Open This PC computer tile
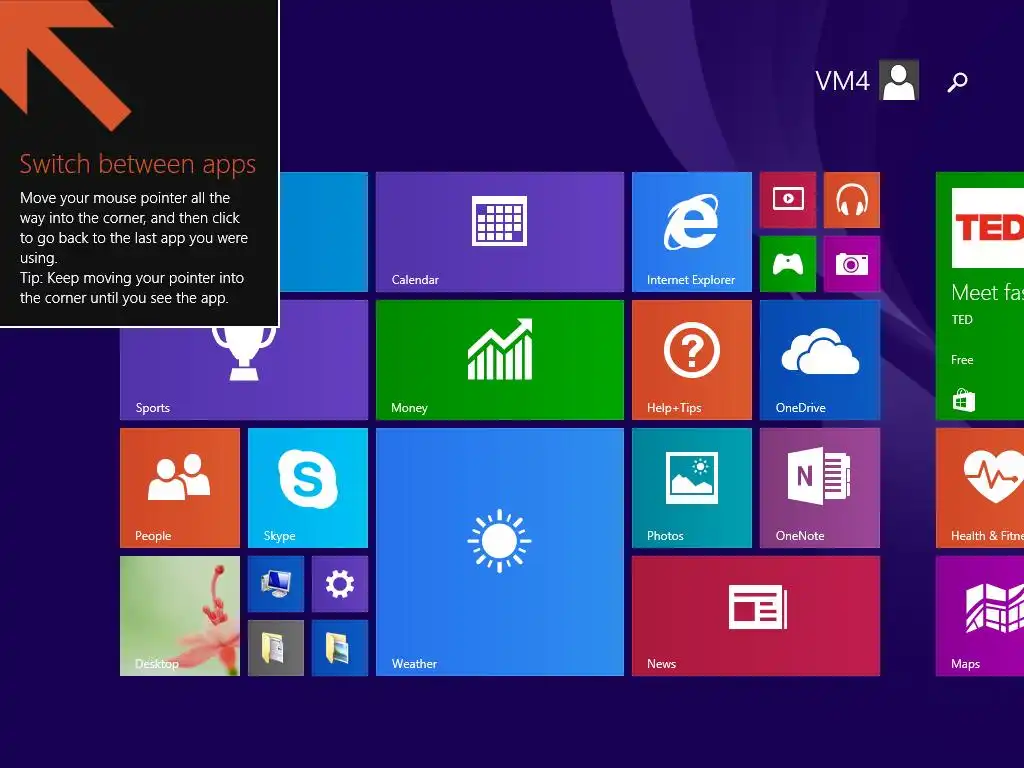Screen dimensions: 1024x768 click(x=276, y=584)
